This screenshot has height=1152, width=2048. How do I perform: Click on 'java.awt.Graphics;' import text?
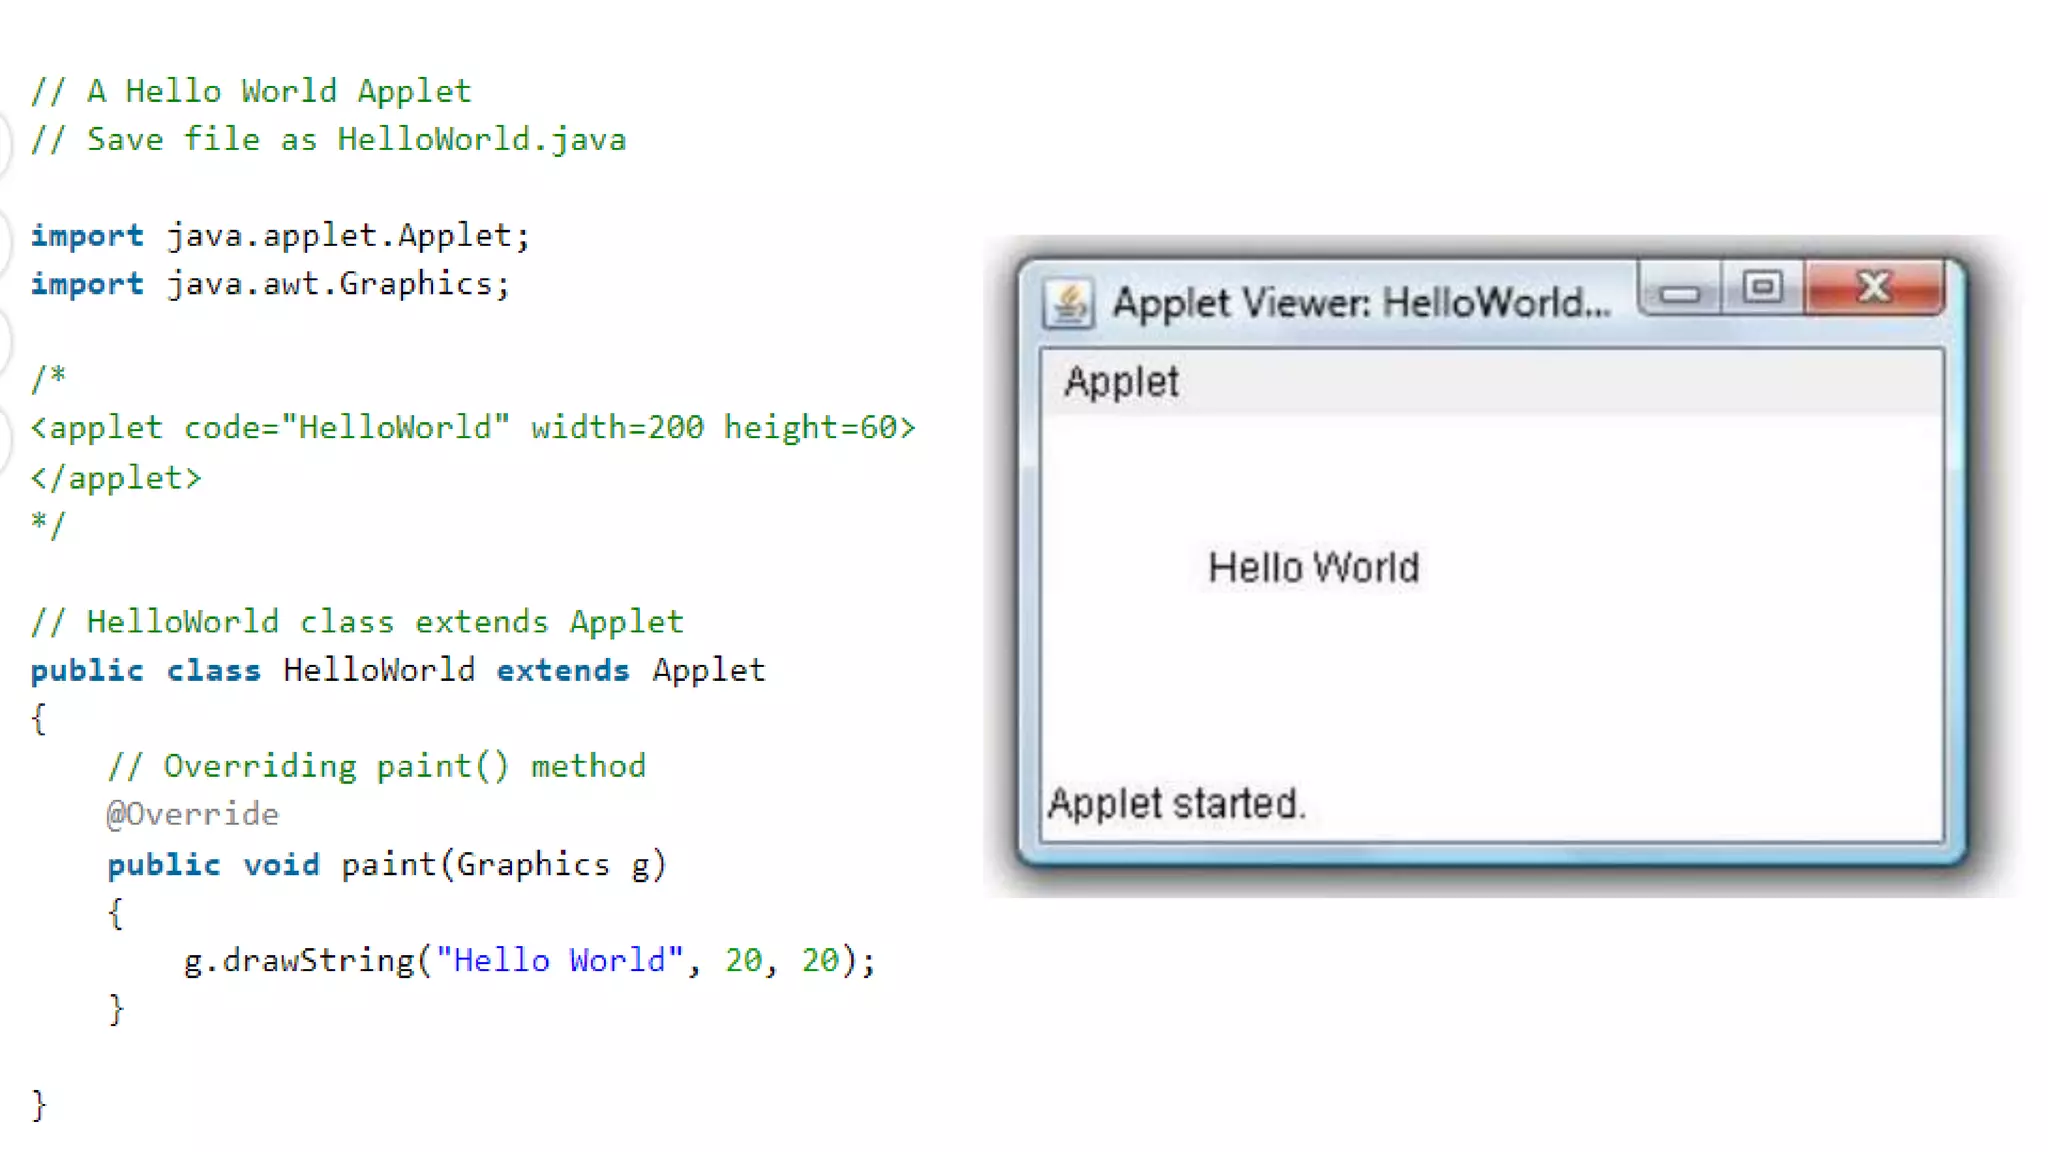pos(338,284)
